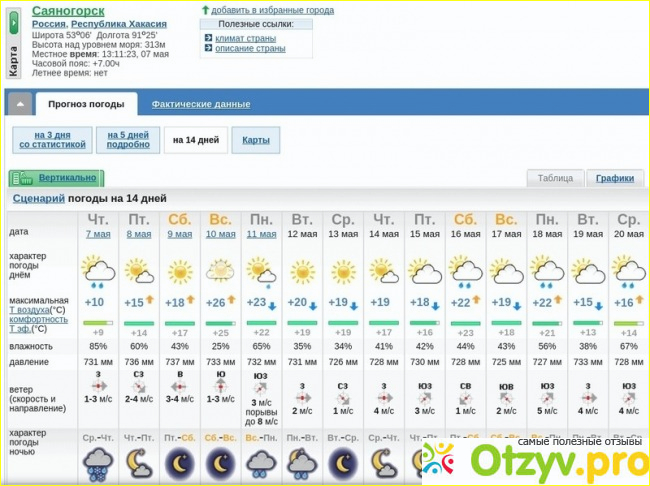
Task: Click the sunny icon for Saturday 9 мая
Action: (x=180, y=270)
